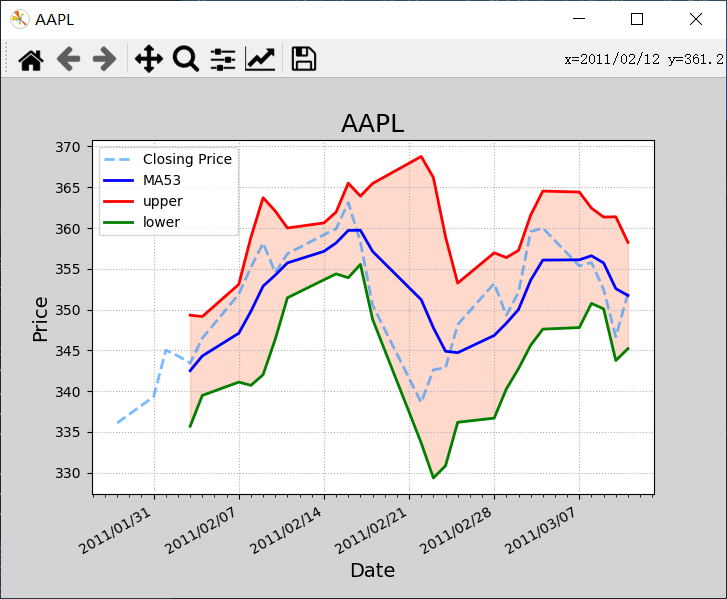Save the figure with floppy disk icon
The width and height of the screenshot is (727, 599).
[304, 59]
